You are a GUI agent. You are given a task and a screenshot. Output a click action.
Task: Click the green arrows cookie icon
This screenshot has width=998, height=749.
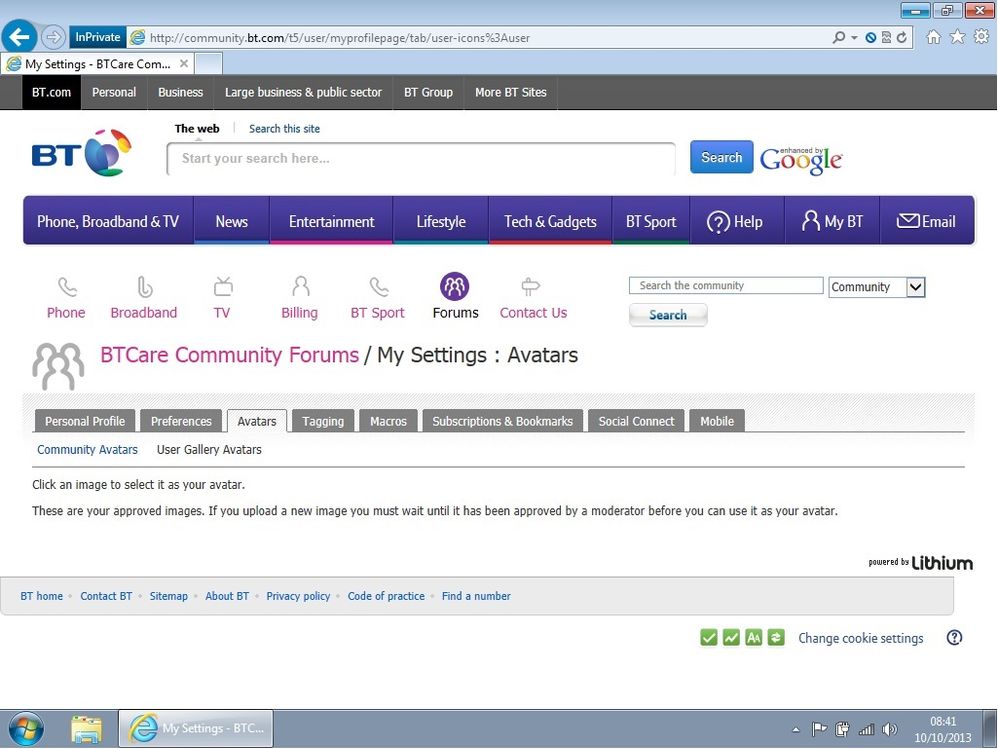click(776, 637)
